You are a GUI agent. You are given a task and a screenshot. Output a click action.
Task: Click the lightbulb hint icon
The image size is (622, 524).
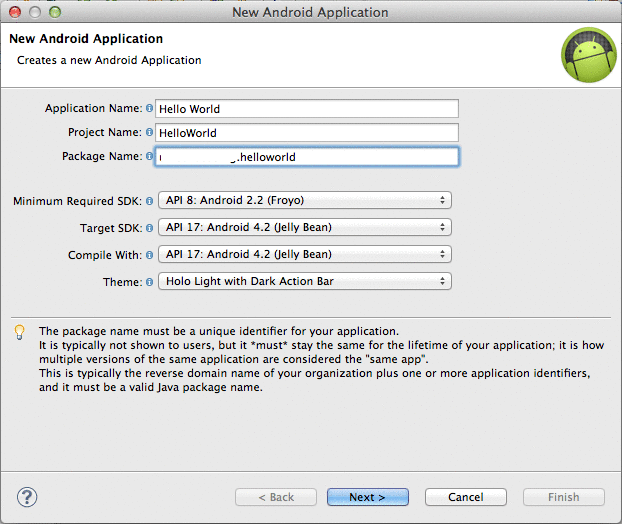coord(19,332)
